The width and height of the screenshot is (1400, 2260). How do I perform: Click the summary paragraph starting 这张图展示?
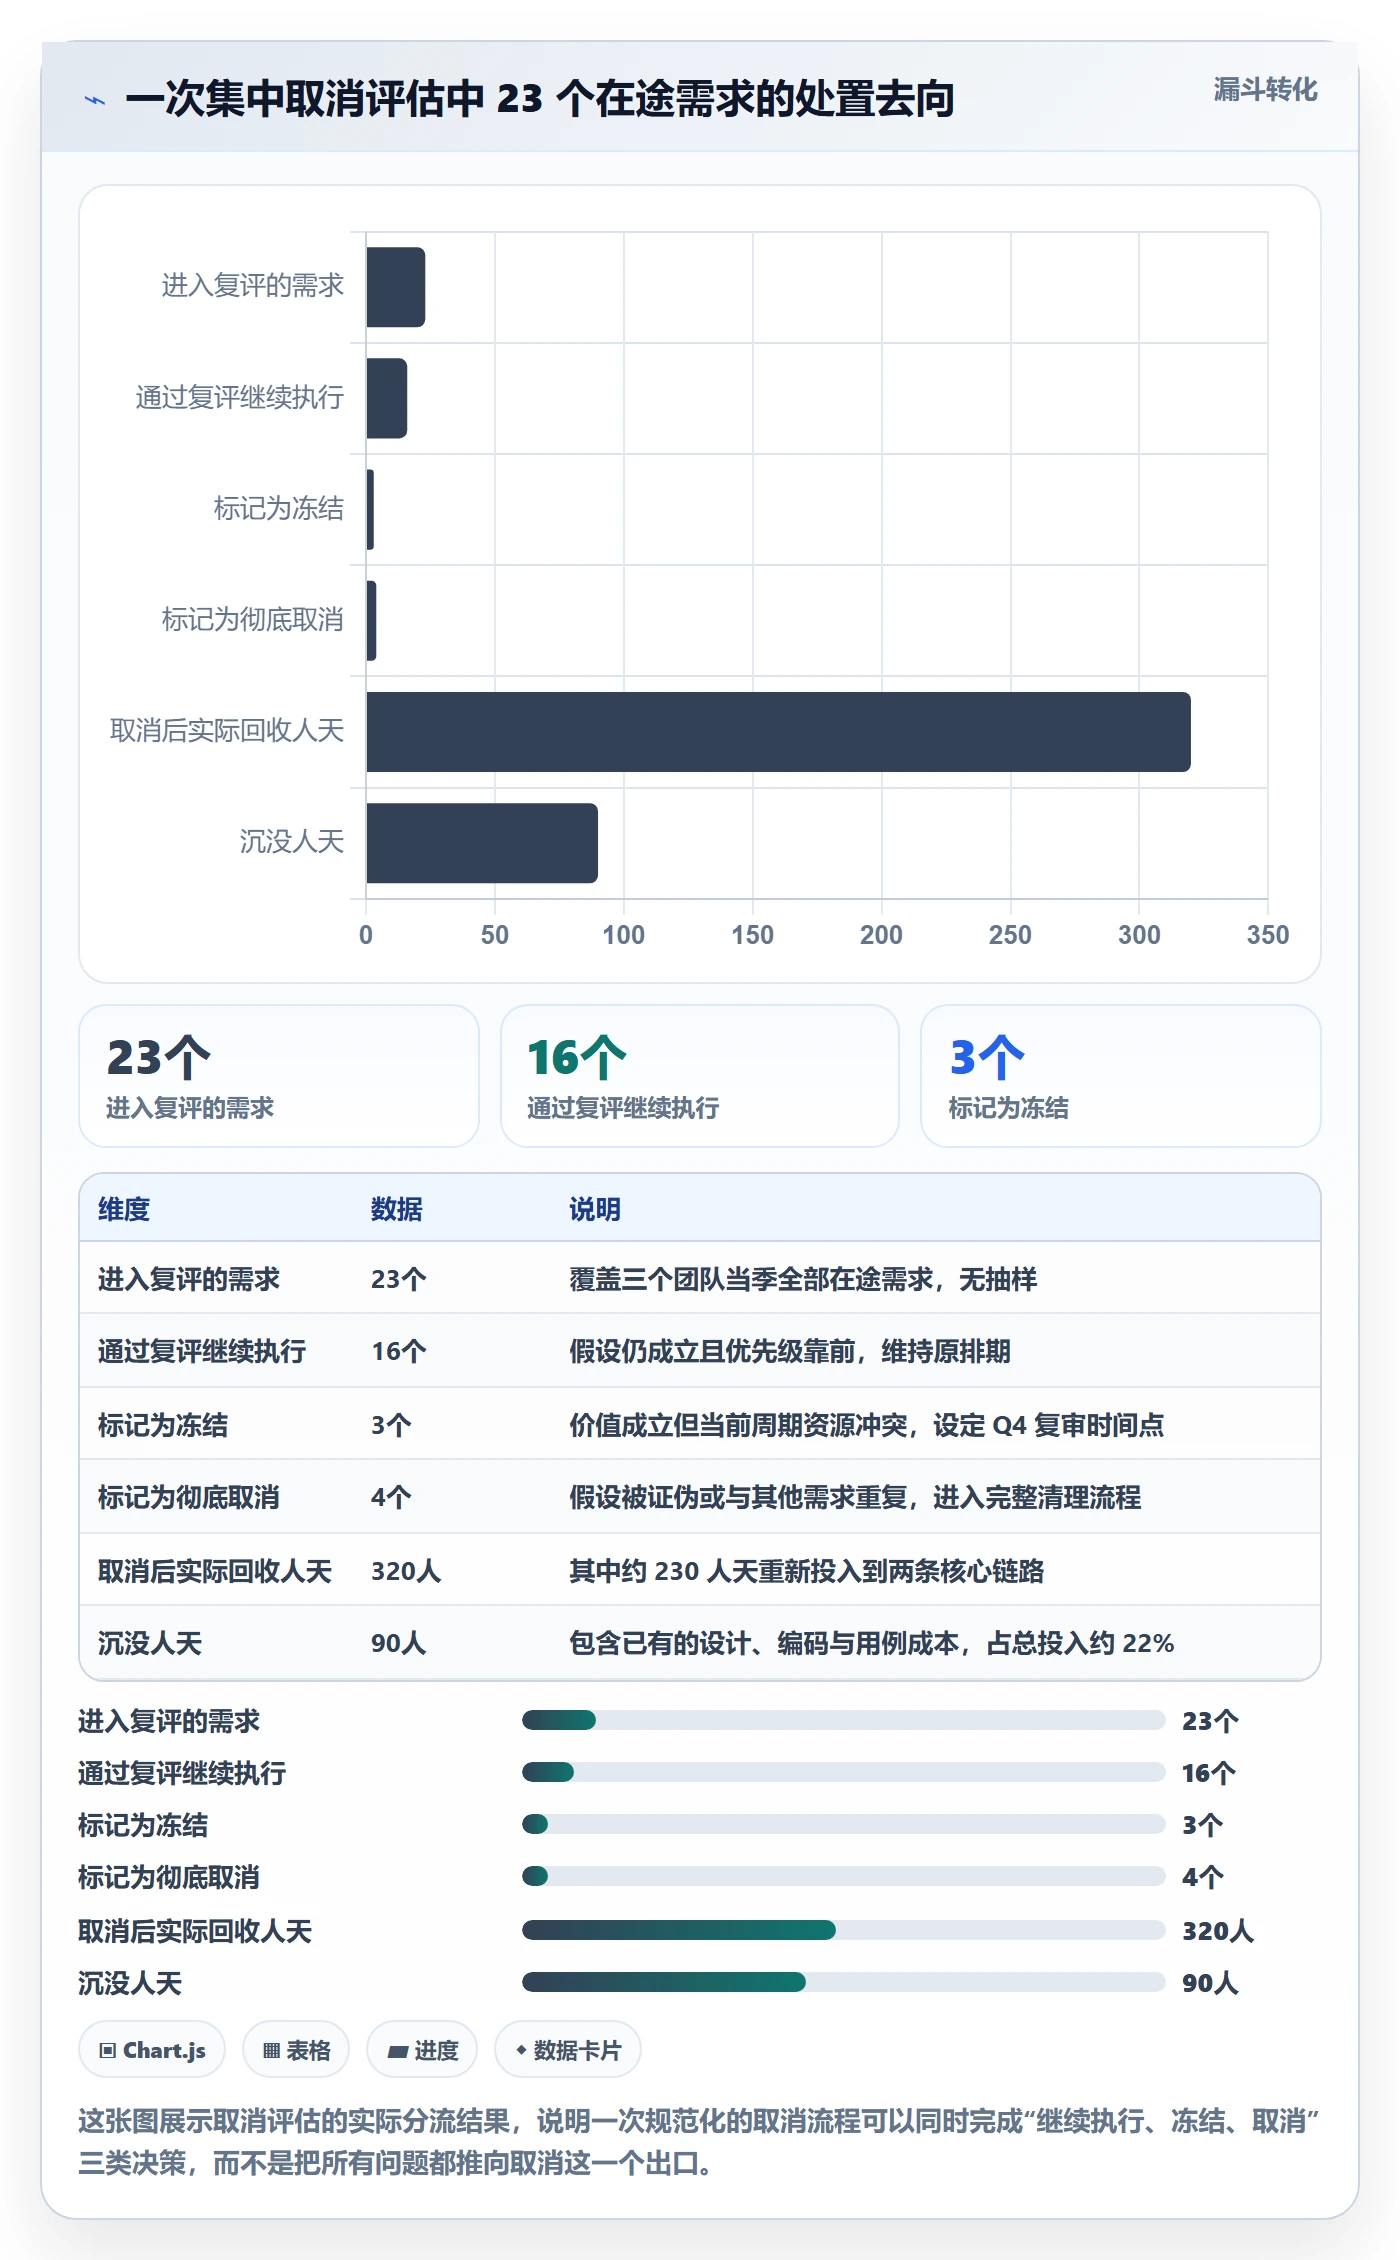click(699, 2142)
